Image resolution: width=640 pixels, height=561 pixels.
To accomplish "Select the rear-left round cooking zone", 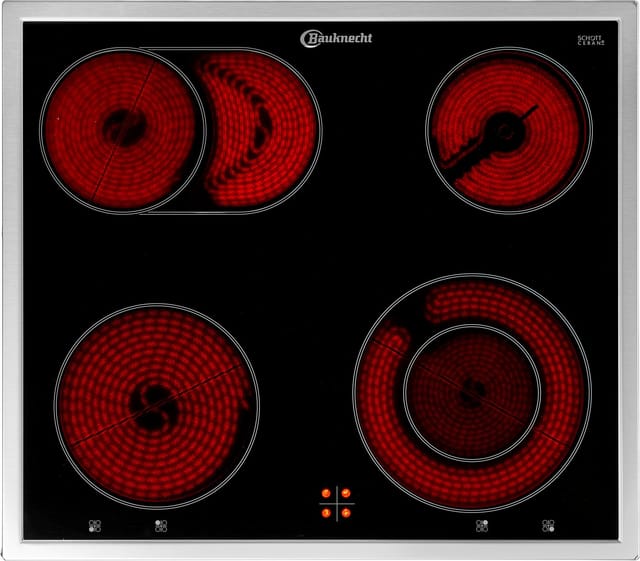I will coord(122,130).
